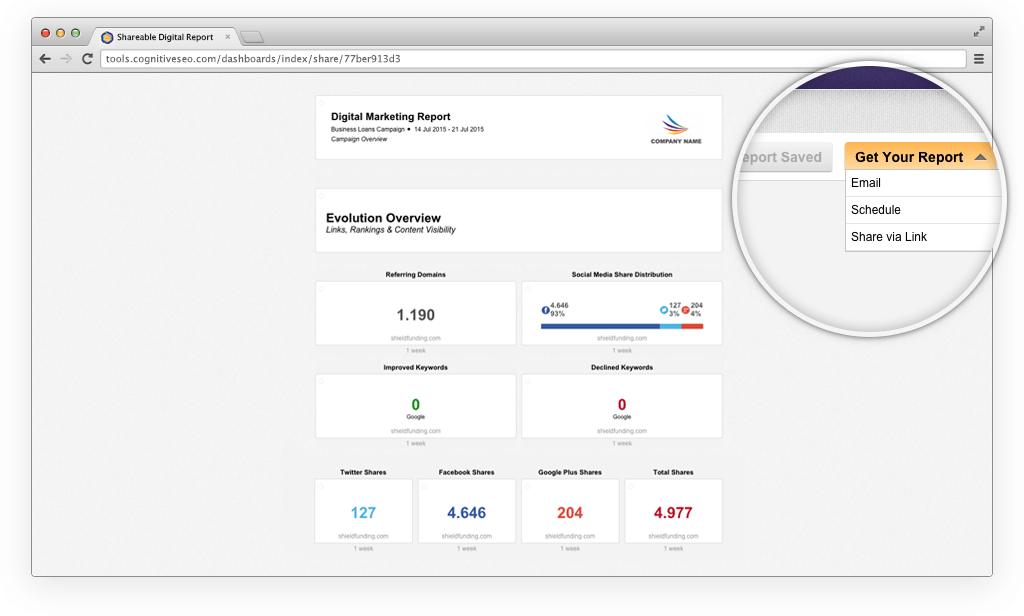Click the fullscreen expand arrows icon
The image size is (1024, 616).
[x=978, y=31]
